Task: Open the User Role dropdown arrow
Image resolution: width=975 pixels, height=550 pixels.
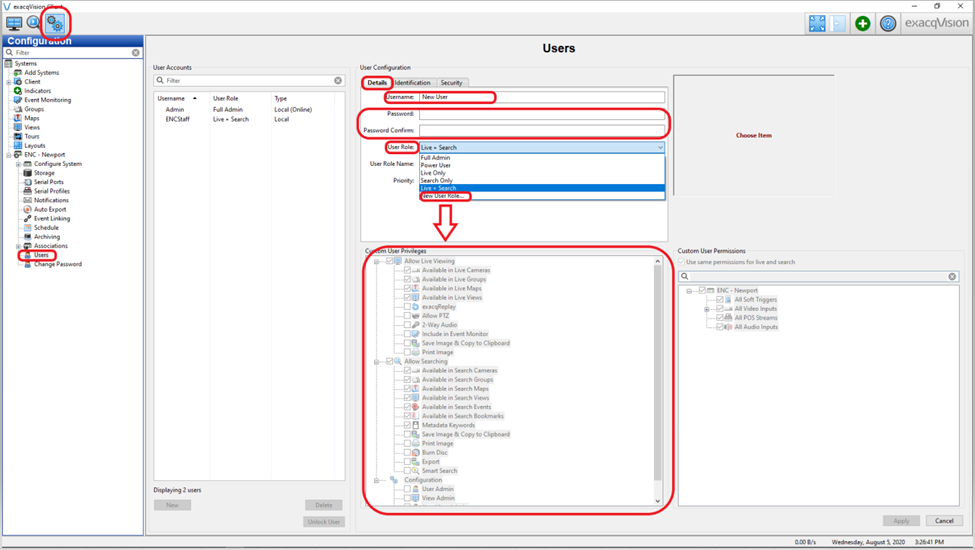Action: click(x=659, y=147)
